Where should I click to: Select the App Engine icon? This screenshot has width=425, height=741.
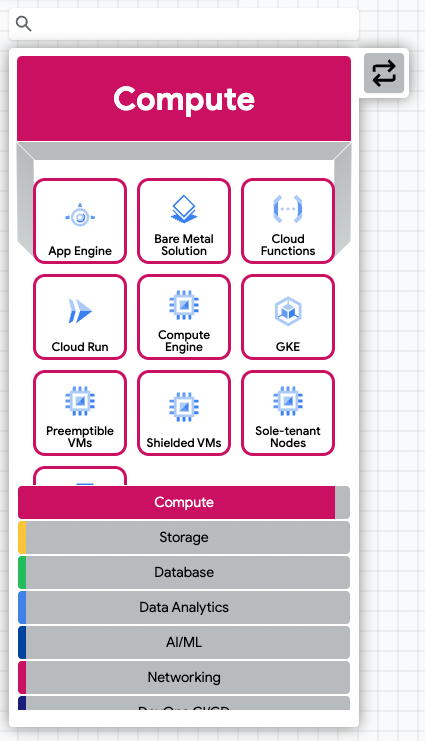click(x=80, y=221)
